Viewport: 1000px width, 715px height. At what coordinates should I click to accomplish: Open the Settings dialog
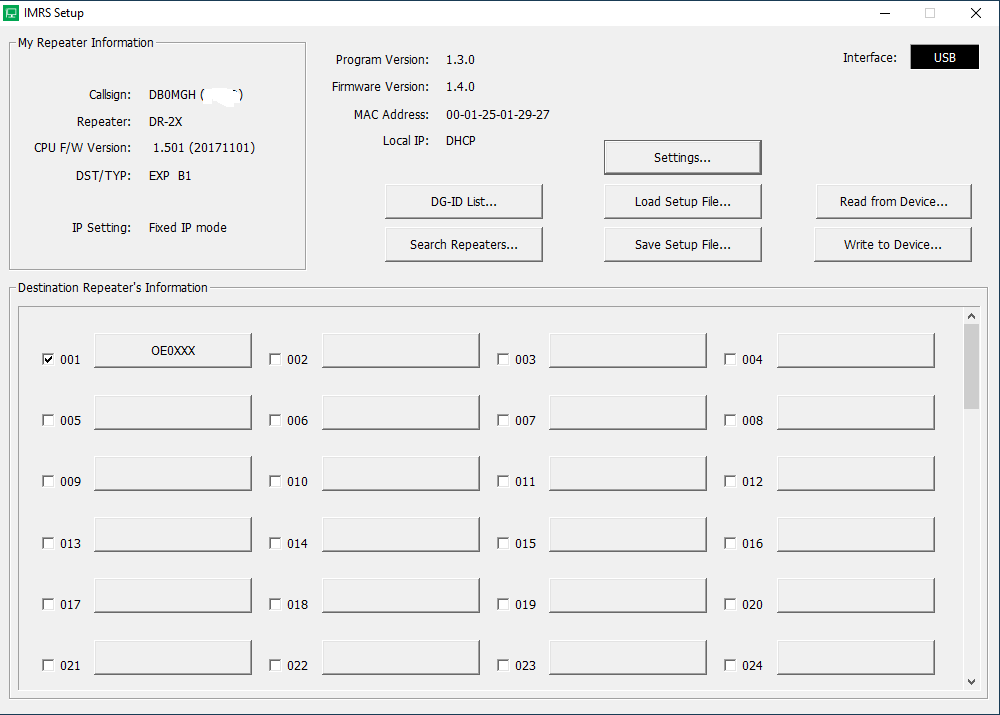(x=682, y=158)
